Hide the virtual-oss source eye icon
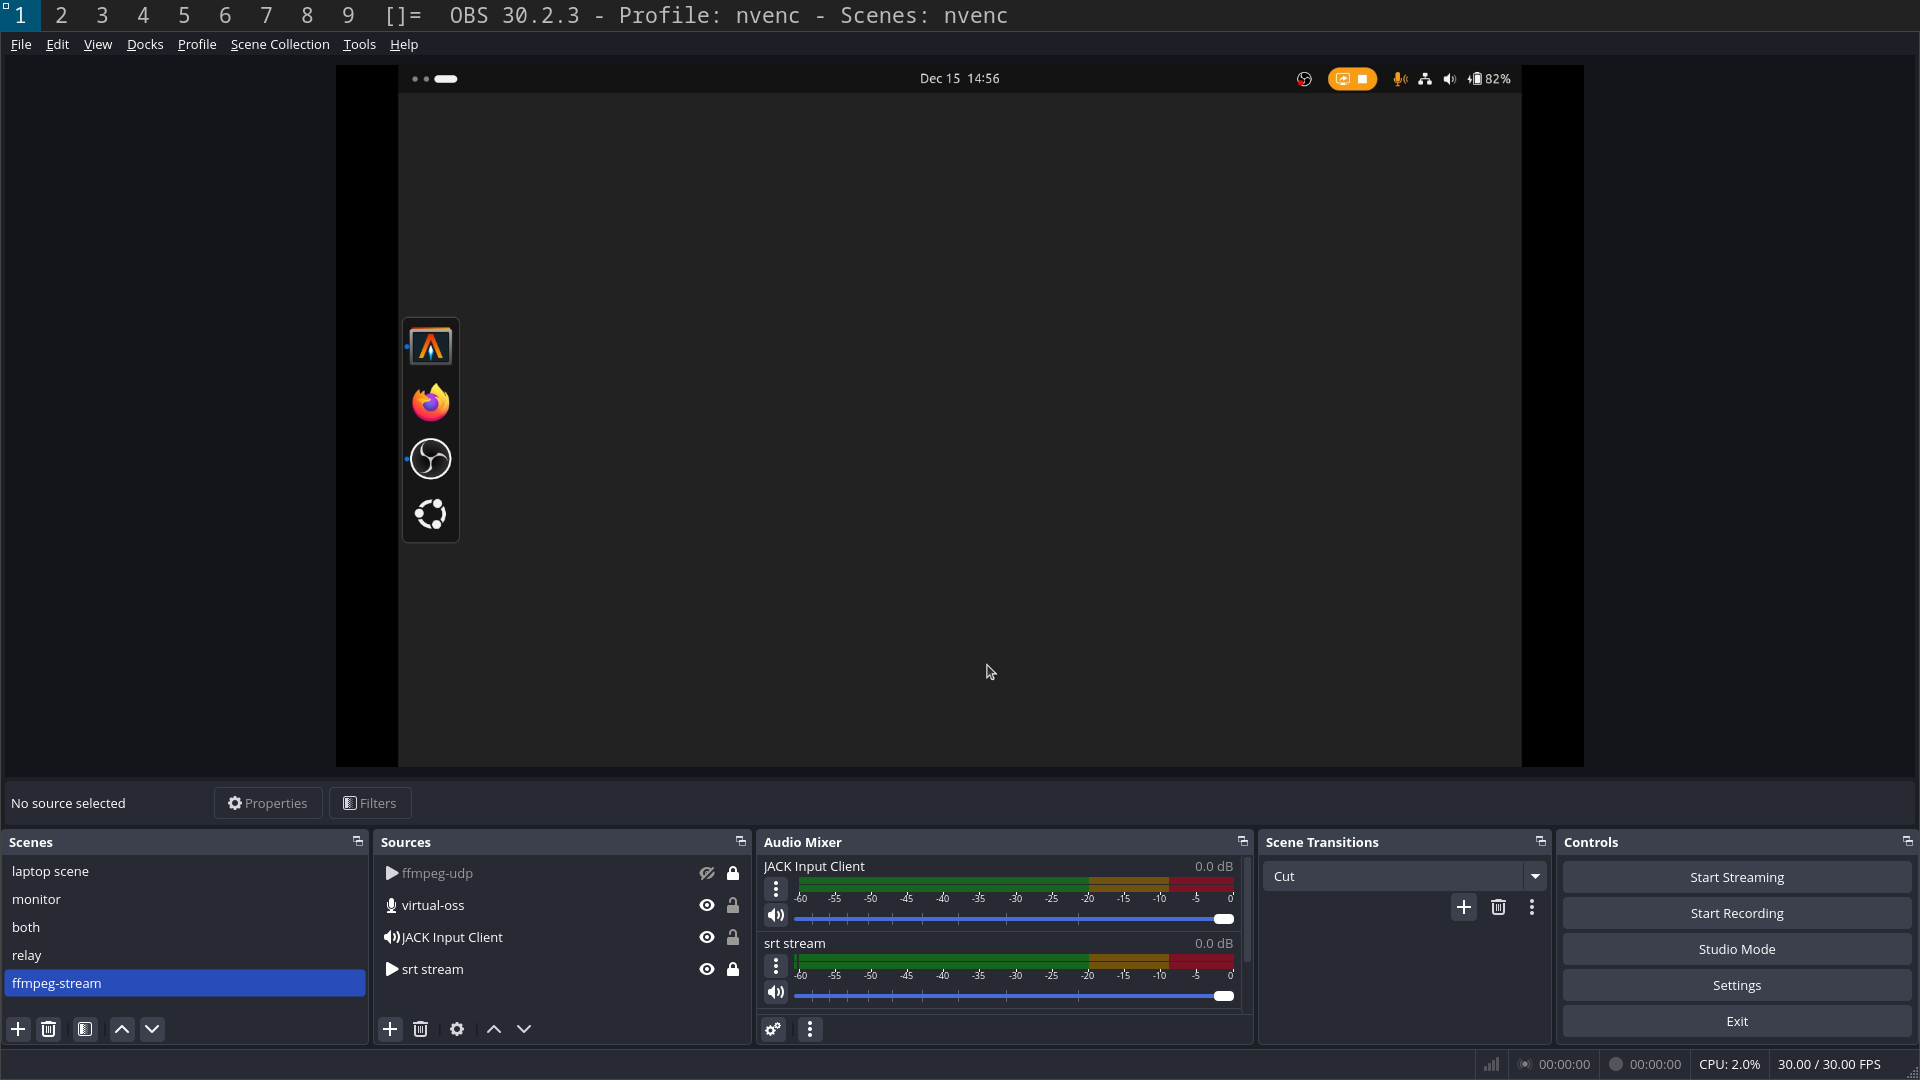 707,905
